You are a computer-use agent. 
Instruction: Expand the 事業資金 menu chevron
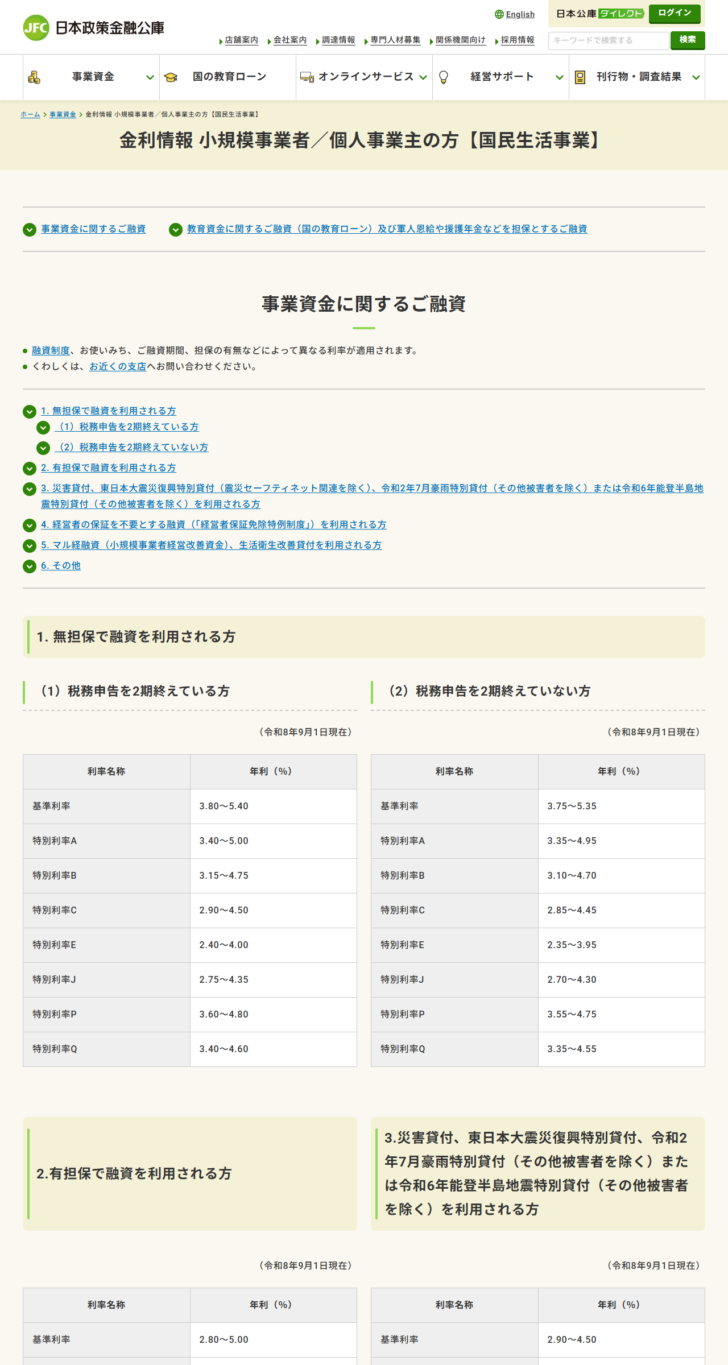point(150,77)
